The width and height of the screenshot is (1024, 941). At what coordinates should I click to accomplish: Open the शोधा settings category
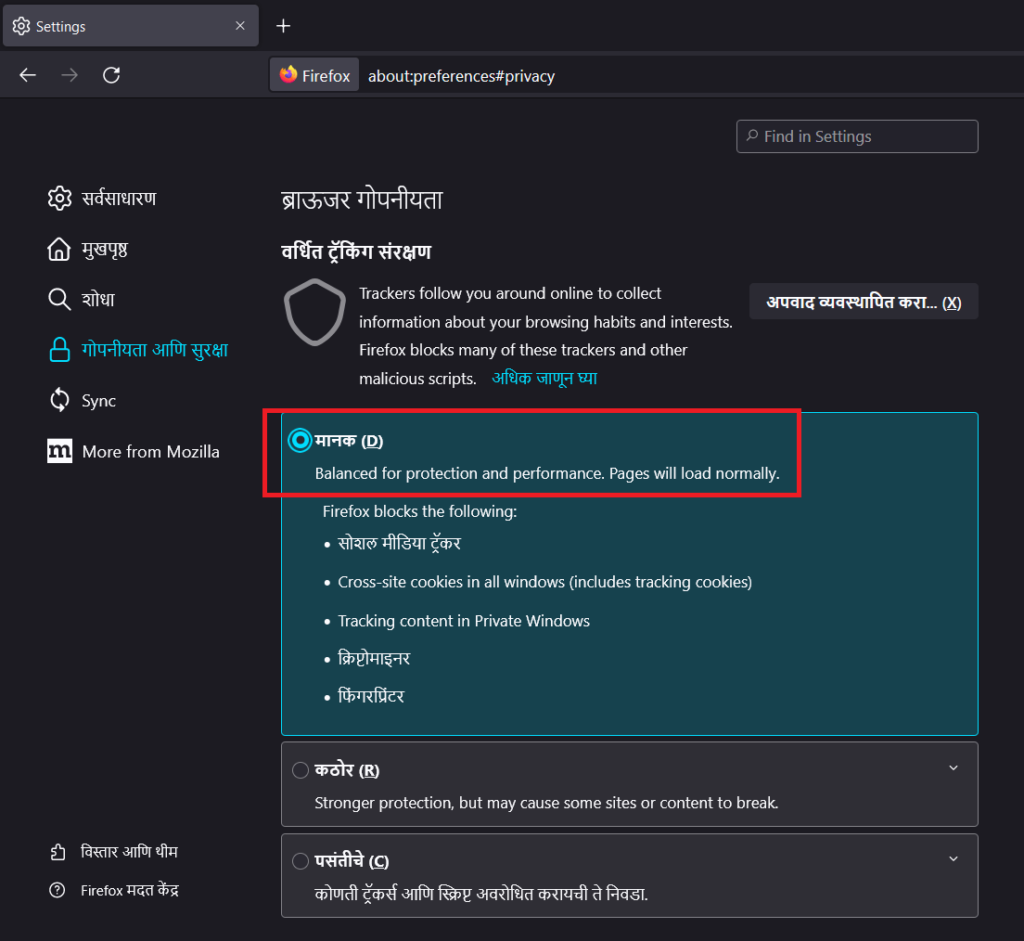click(98, 300)
